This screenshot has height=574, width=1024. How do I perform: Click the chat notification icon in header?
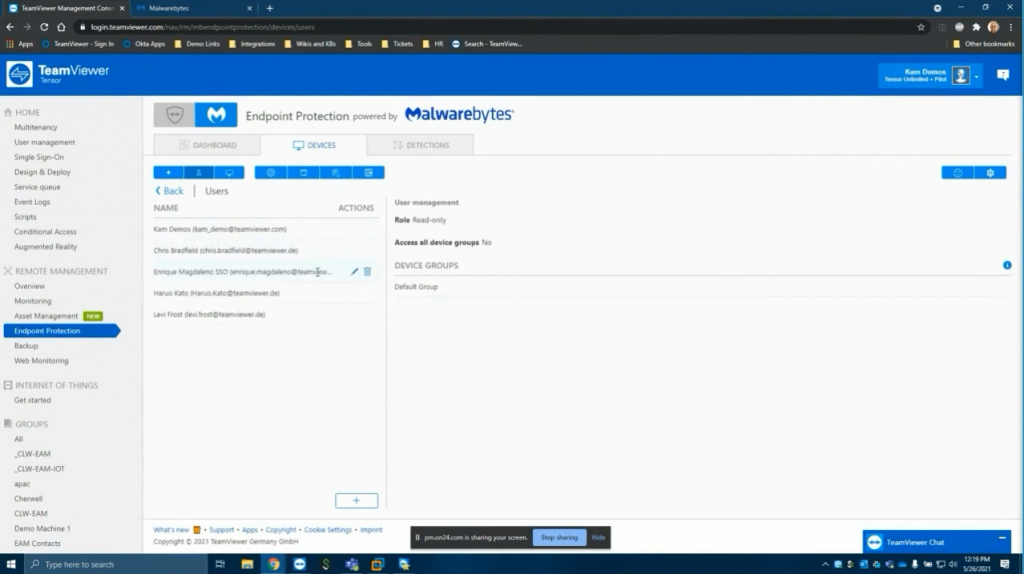pos(1003,75)
